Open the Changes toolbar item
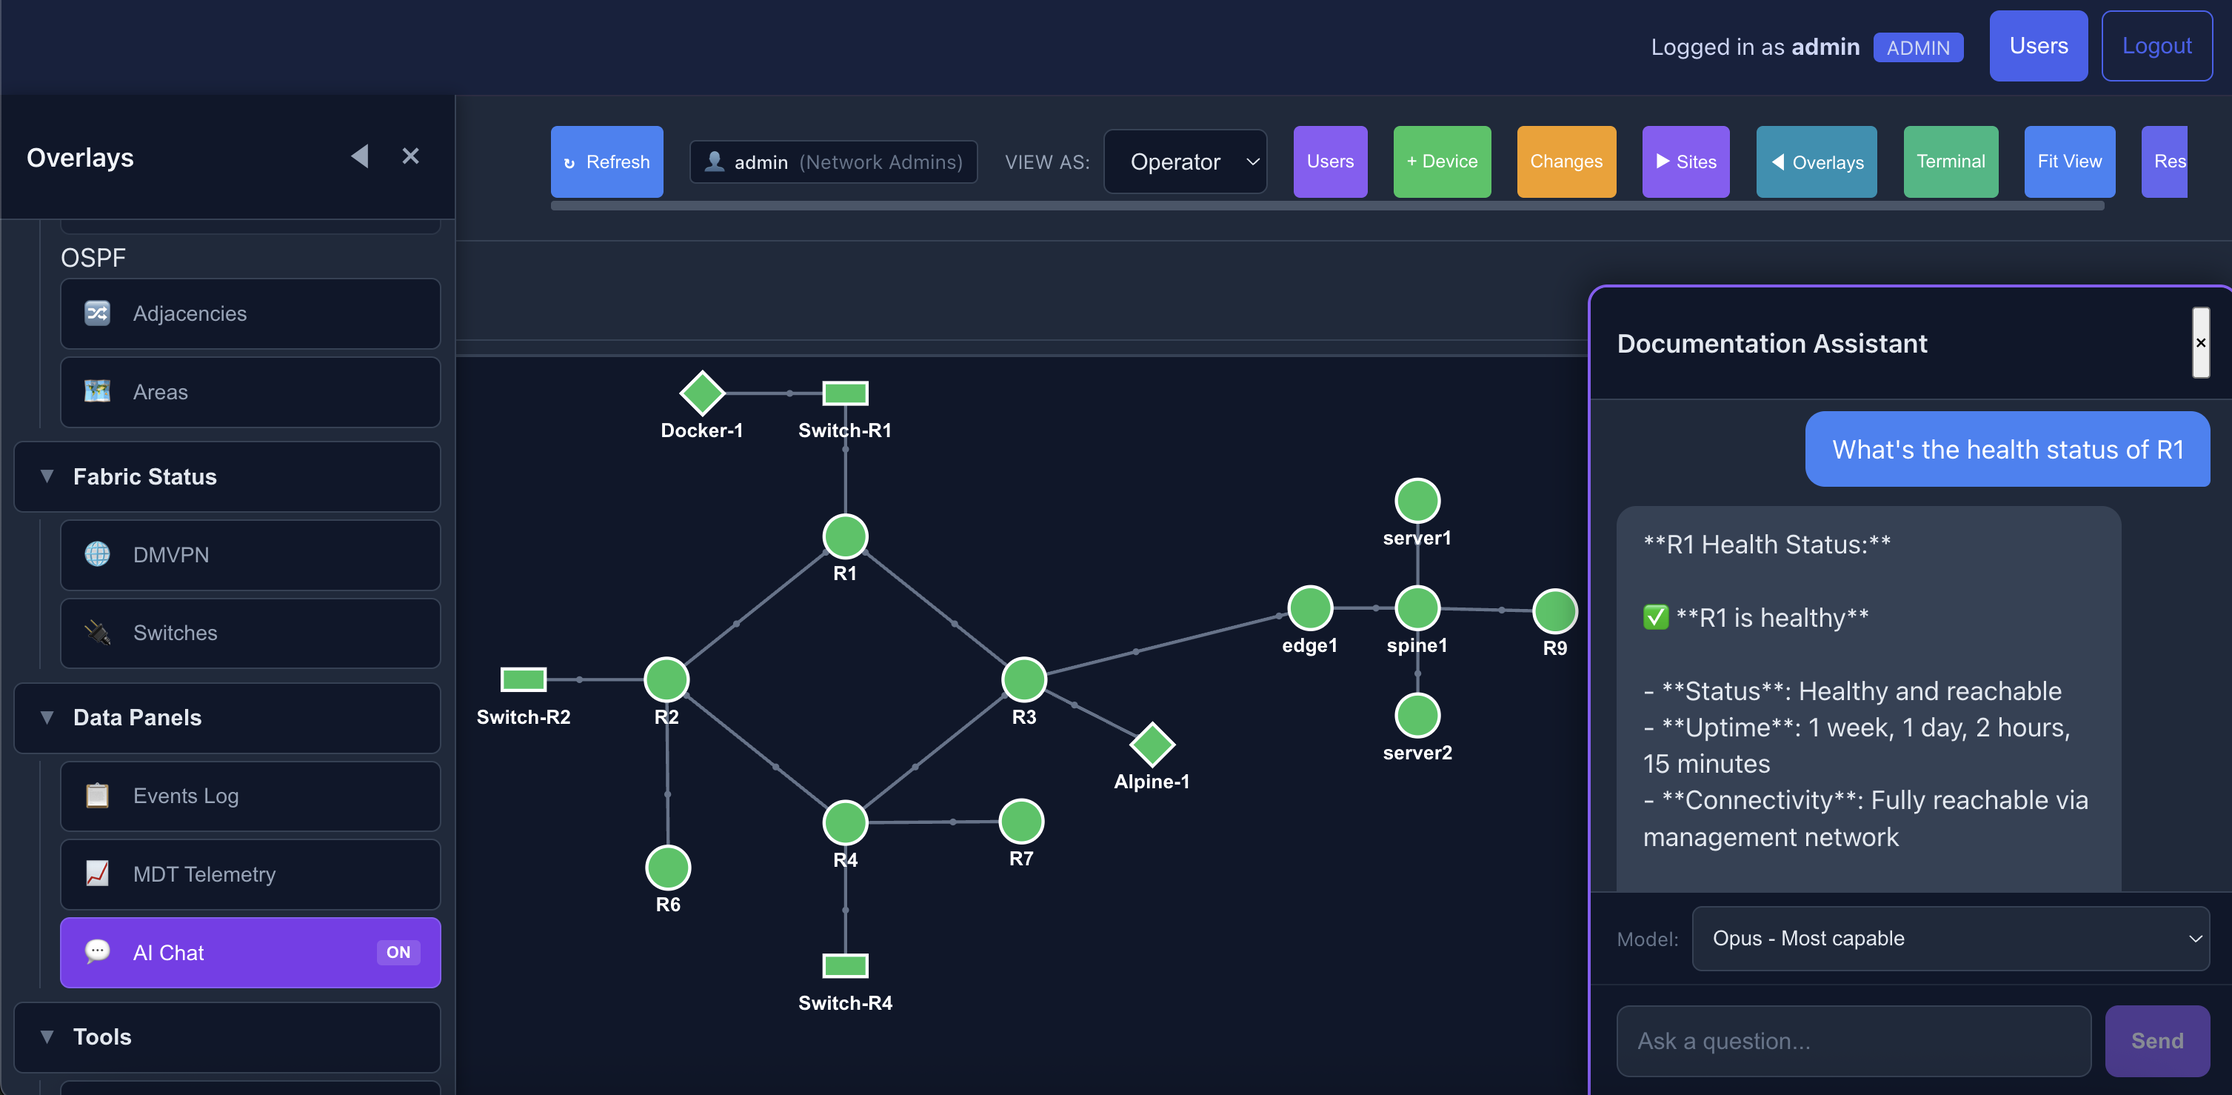The height and width of the screenshot is (1095, 2232). [x=1566, y=162]
